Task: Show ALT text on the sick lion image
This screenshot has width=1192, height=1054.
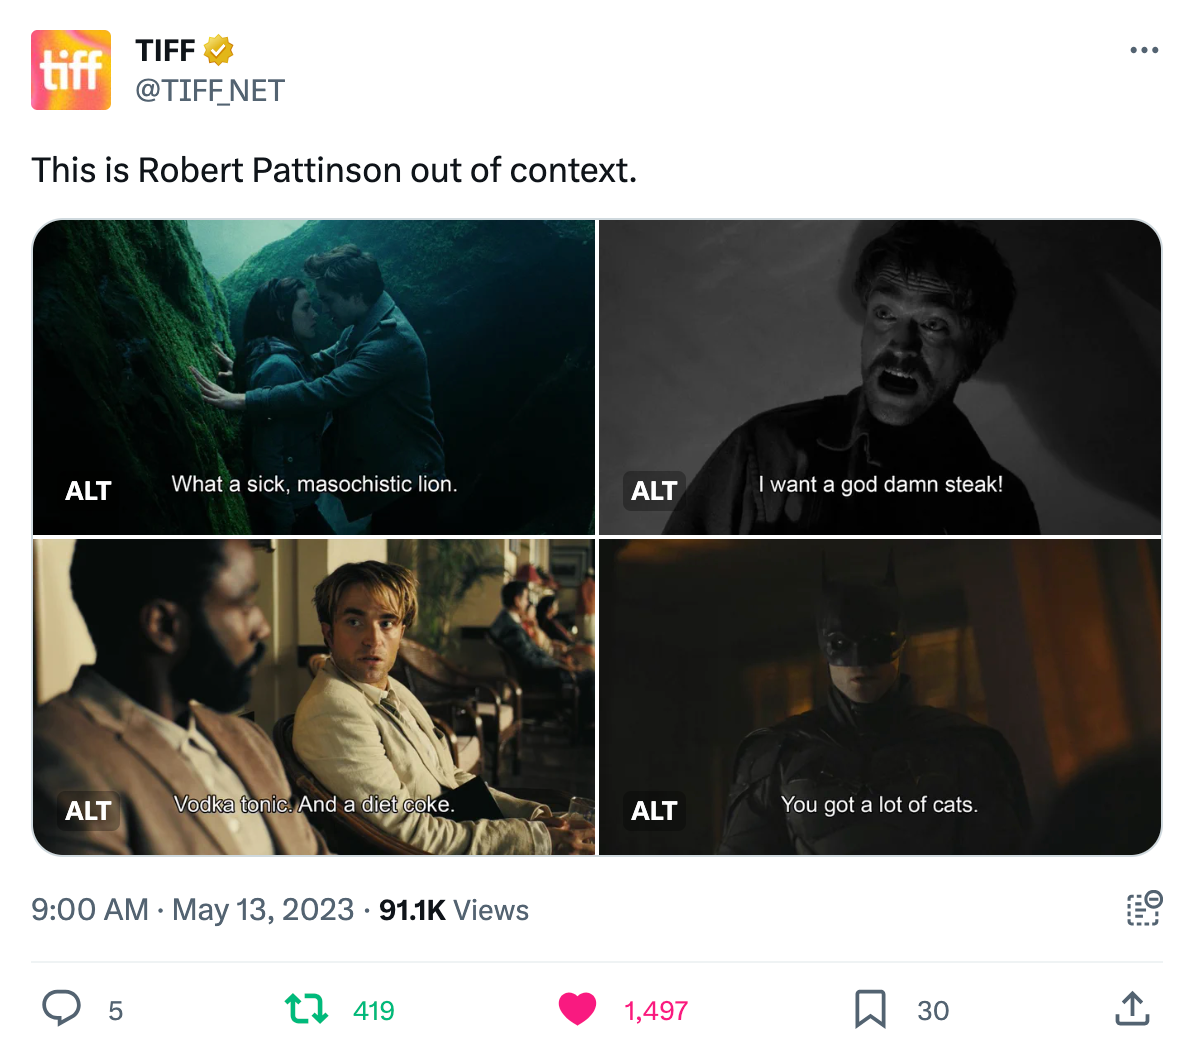Action: [88, 490]
